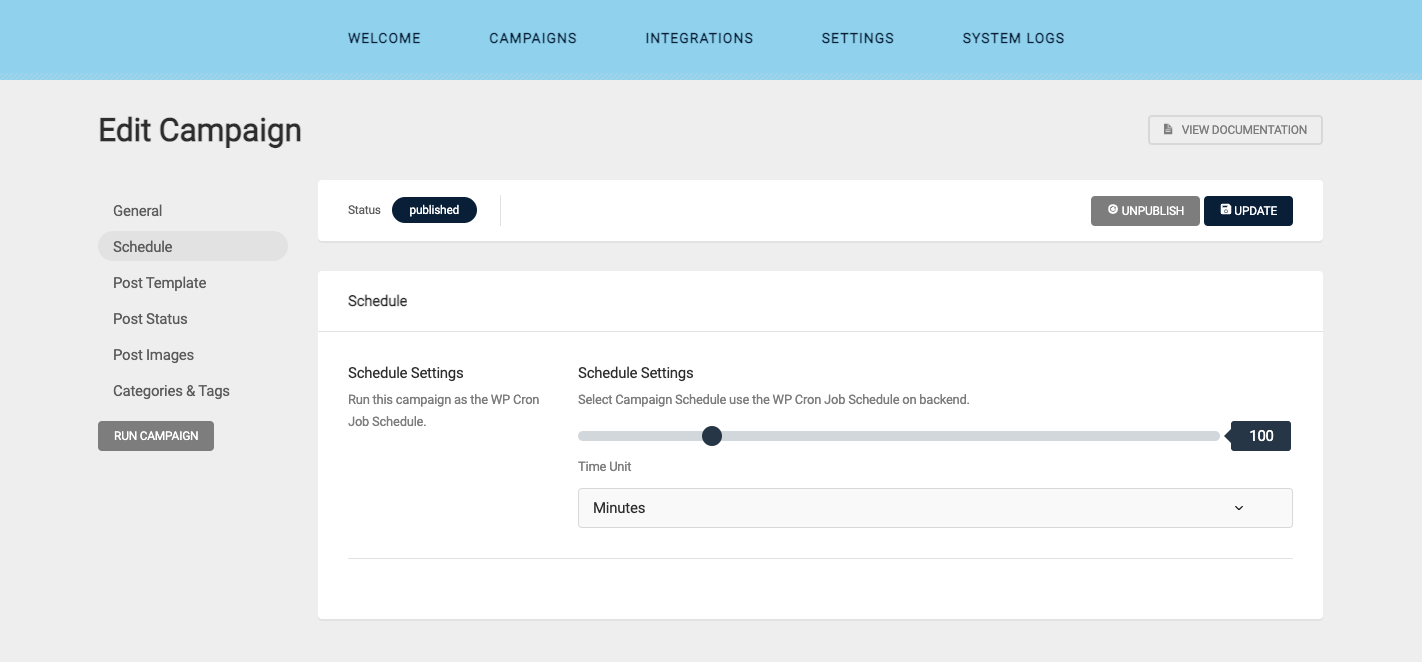The image size is (1422, 662).
Task: Open Categories & Tags section
Action: pos(171,391)
